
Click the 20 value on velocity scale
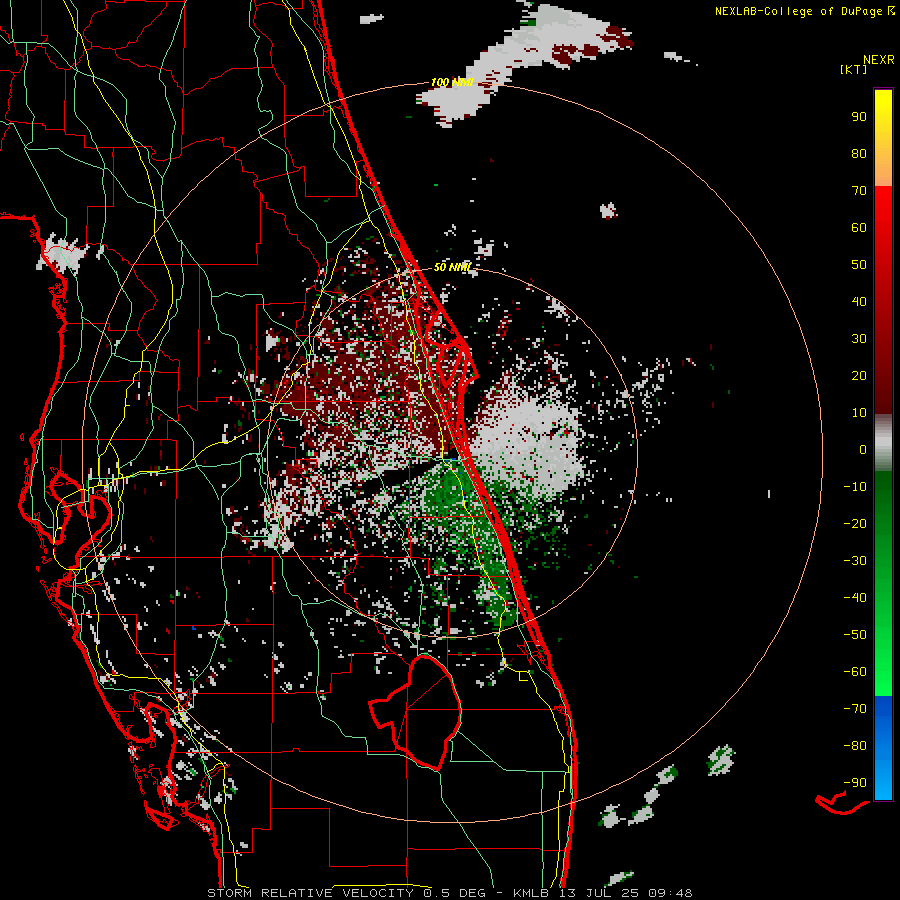[x=859, y=376]
